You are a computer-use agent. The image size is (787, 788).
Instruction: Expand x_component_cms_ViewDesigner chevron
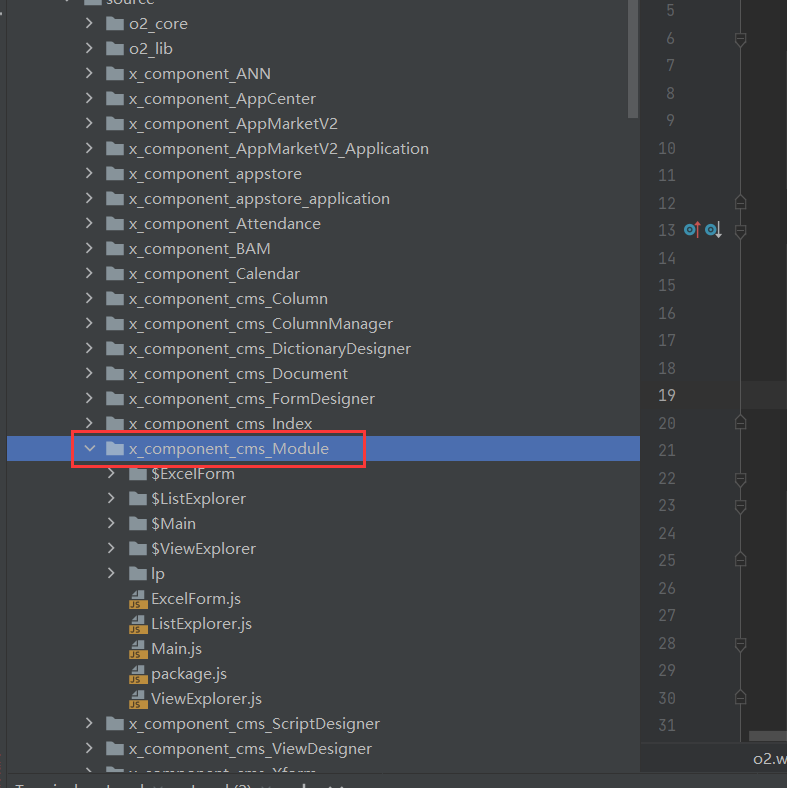pyautogui.click(x=89, y=749)
